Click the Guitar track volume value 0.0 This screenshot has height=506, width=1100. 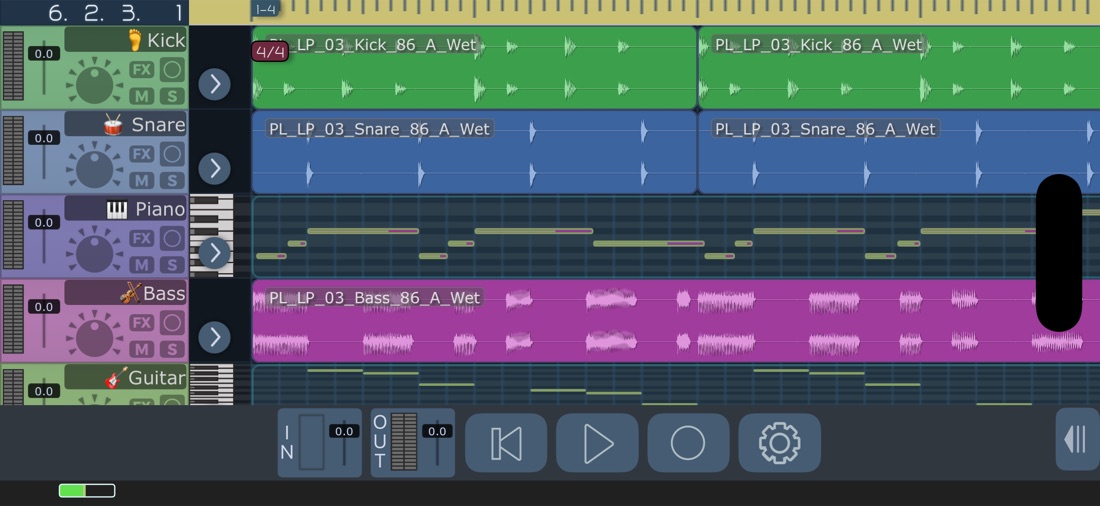pos(43,391)
